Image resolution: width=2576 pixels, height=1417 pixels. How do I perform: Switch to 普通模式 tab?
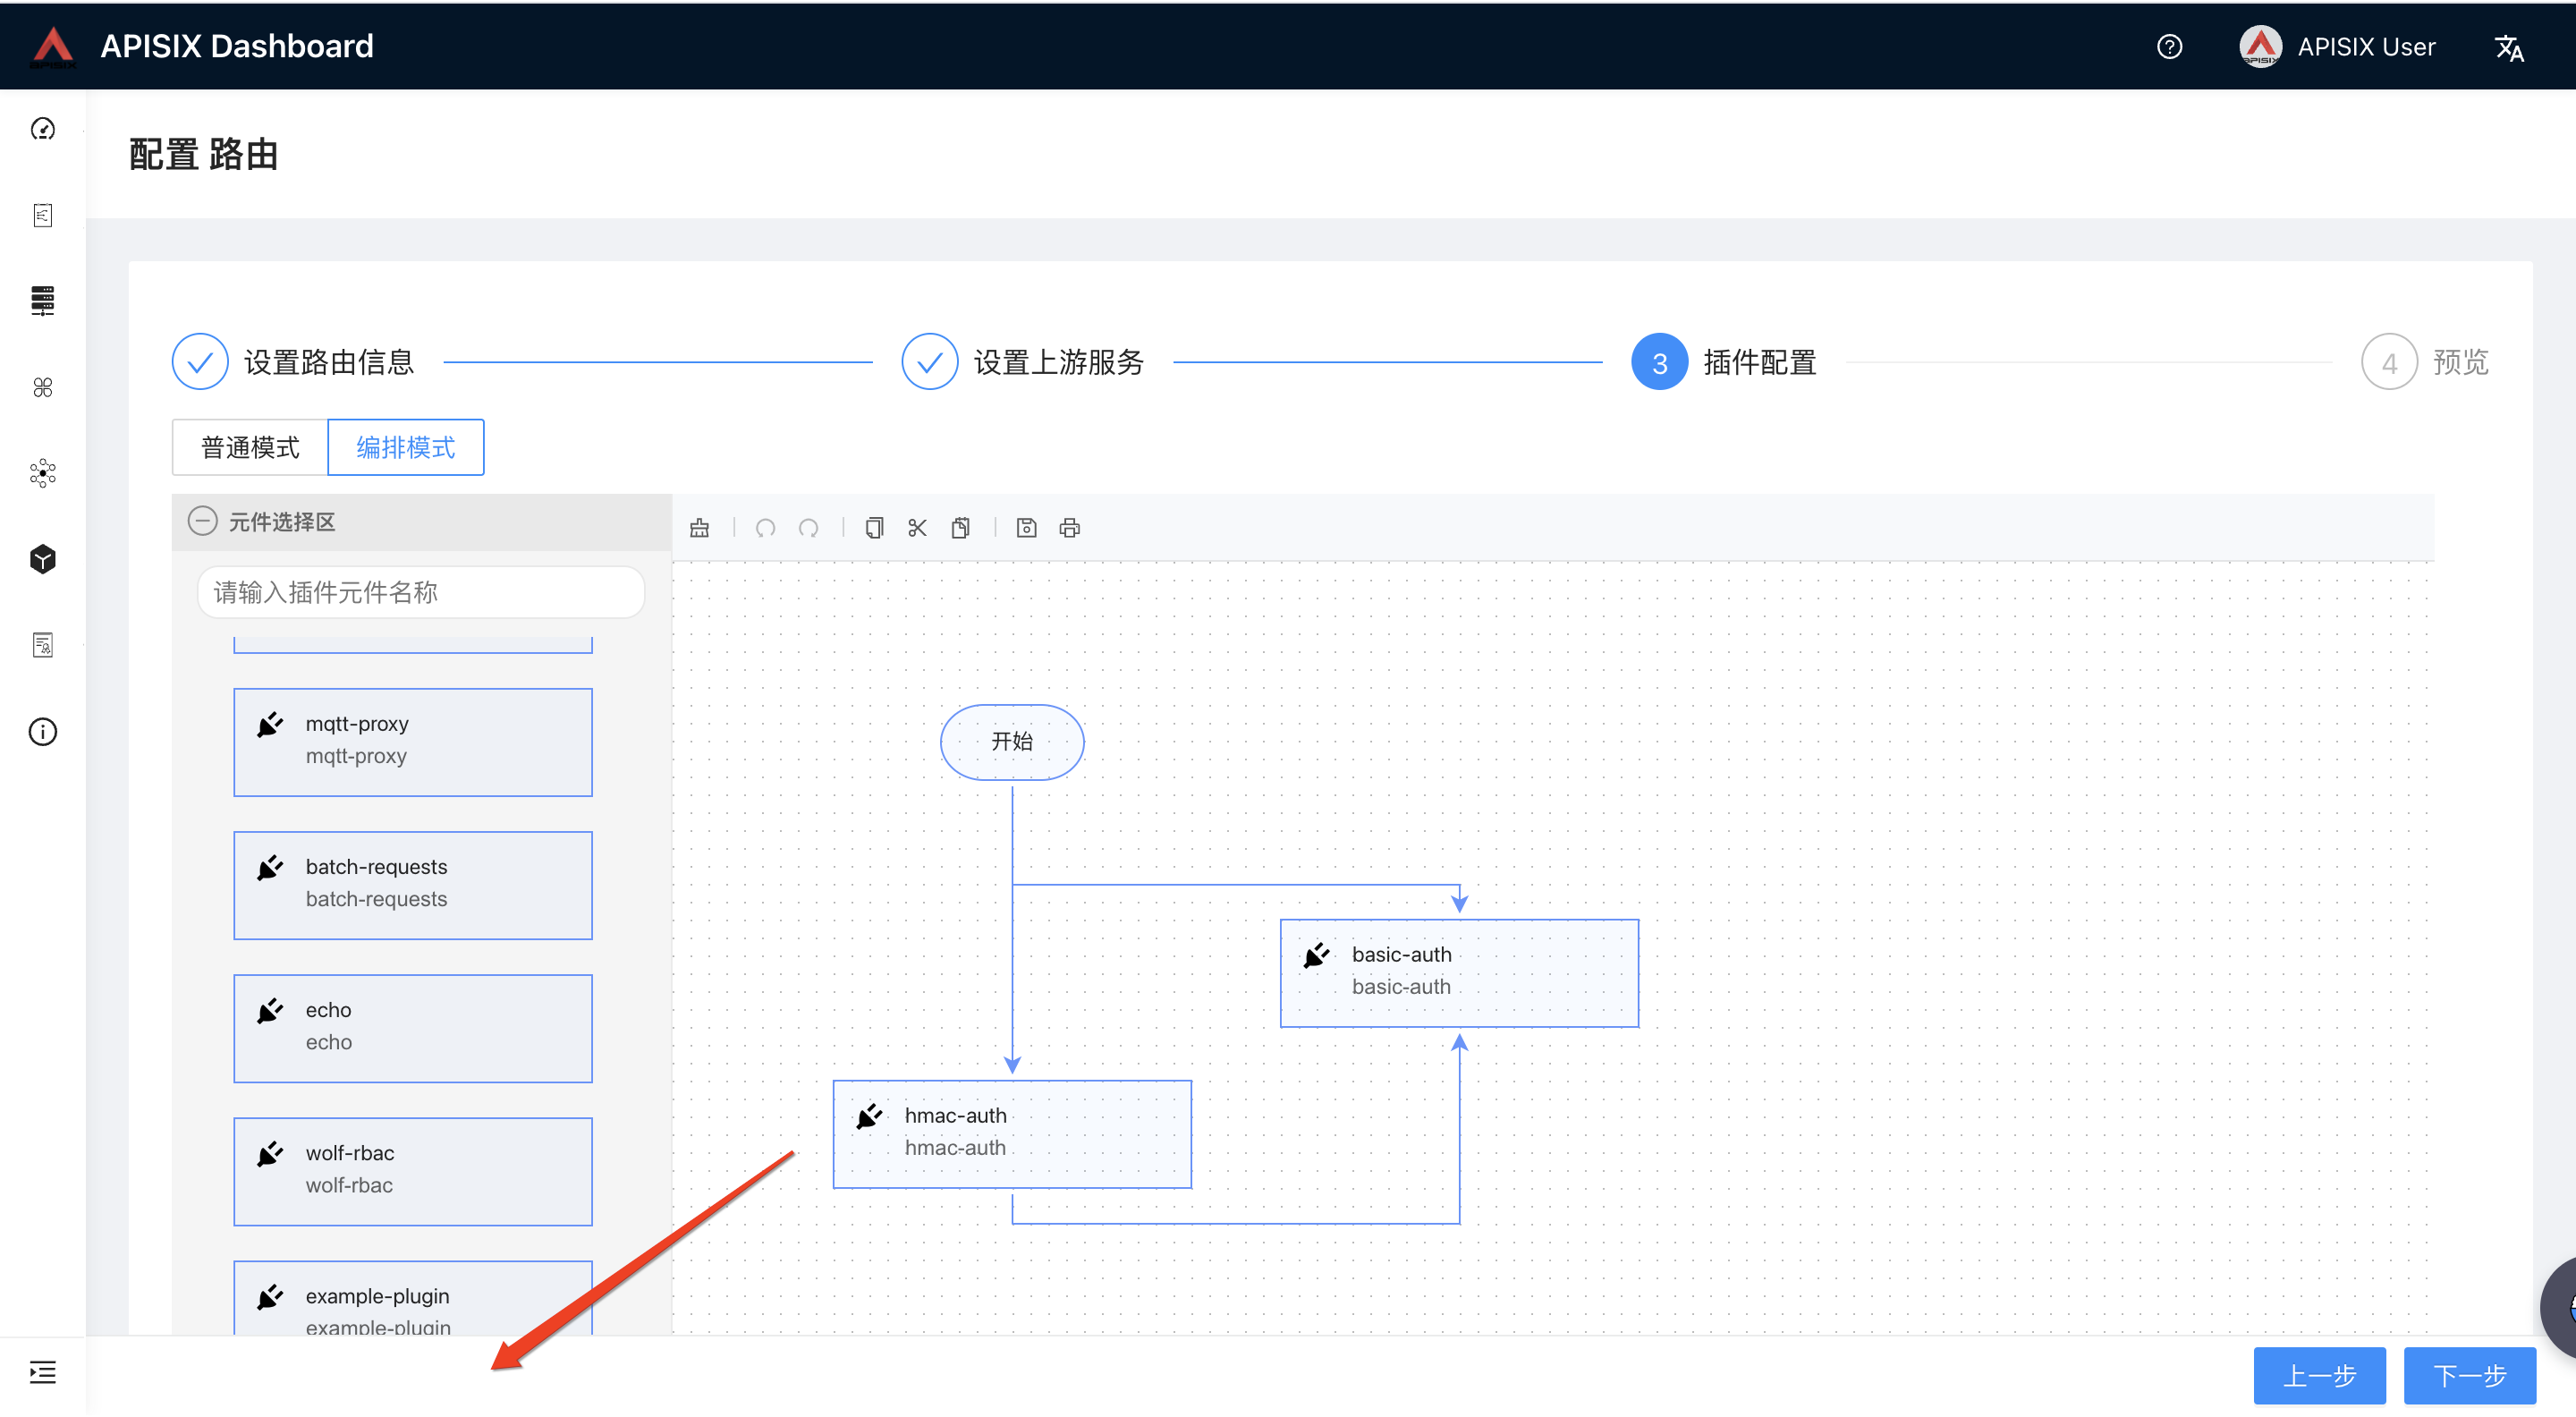(250, 447)
